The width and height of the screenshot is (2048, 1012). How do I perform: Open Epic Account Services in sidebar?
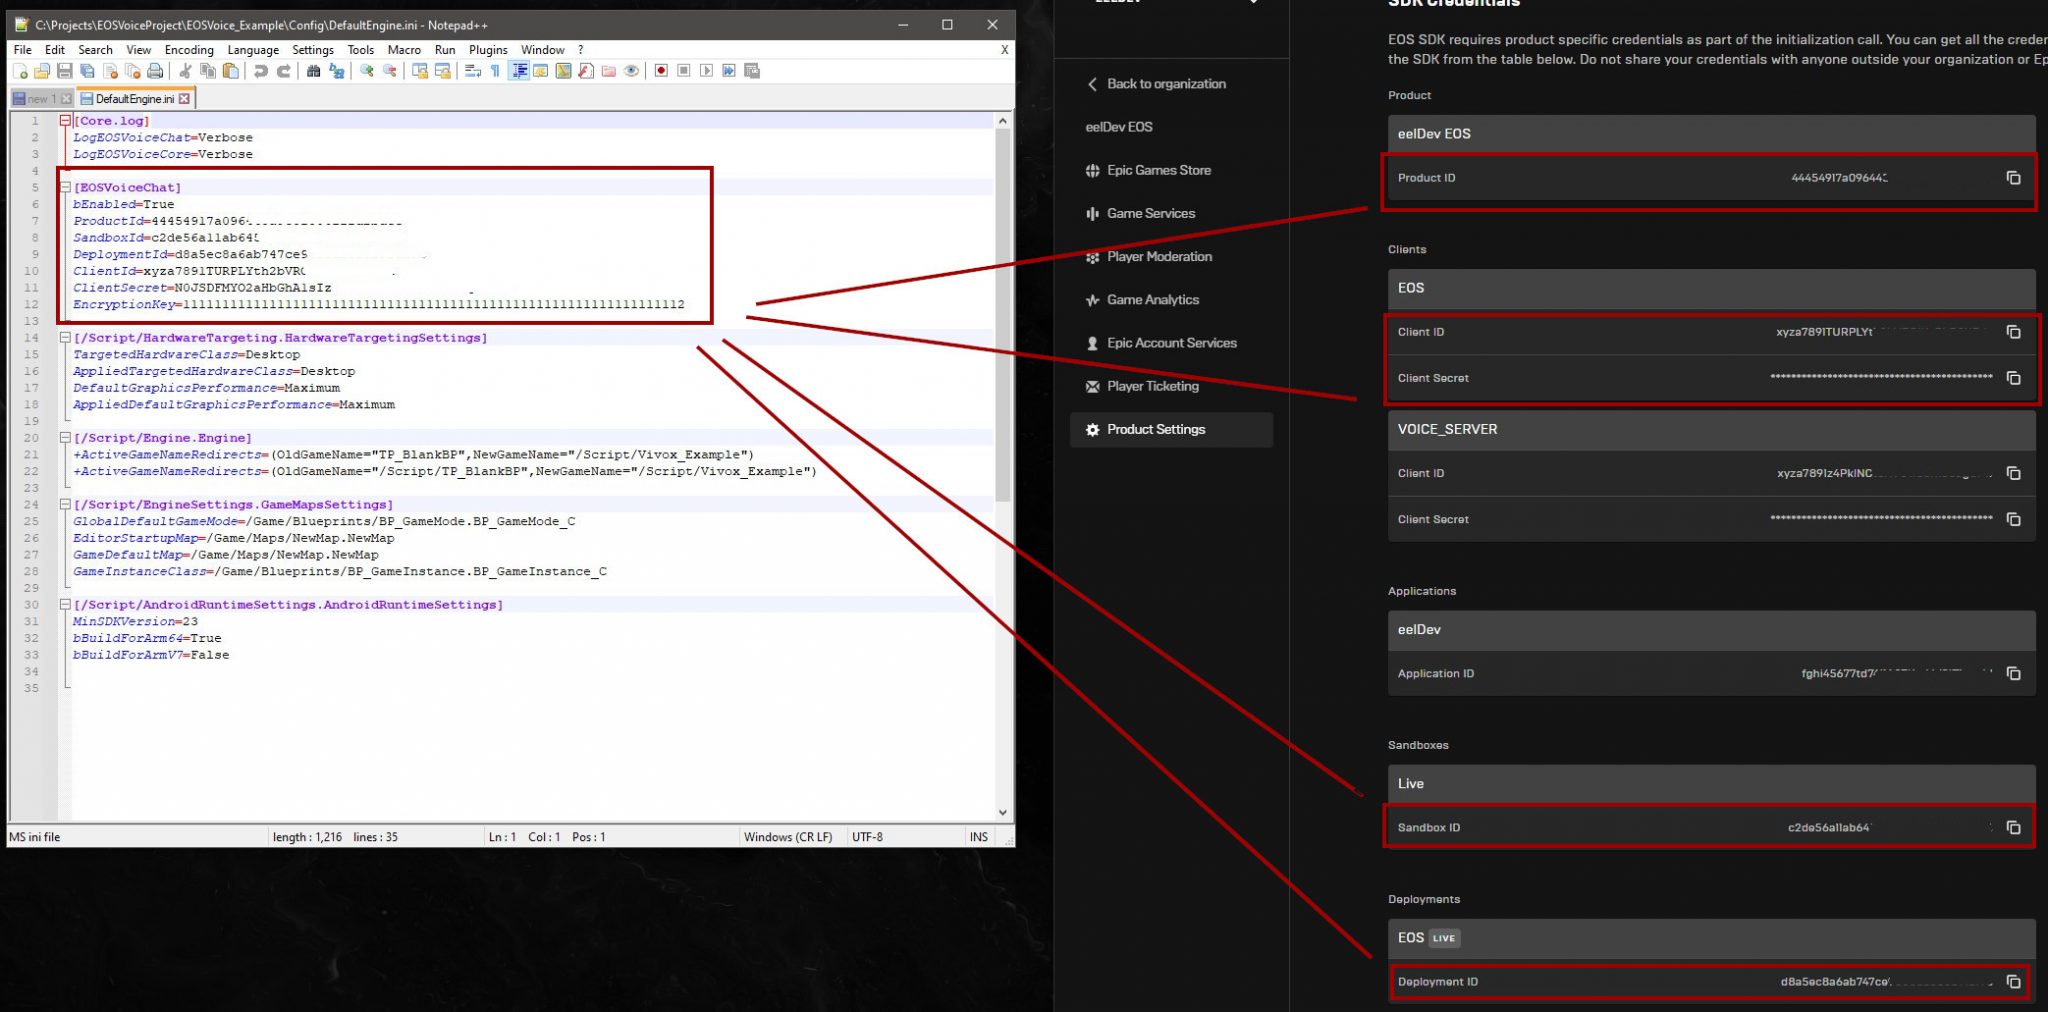click(1171, 343)
